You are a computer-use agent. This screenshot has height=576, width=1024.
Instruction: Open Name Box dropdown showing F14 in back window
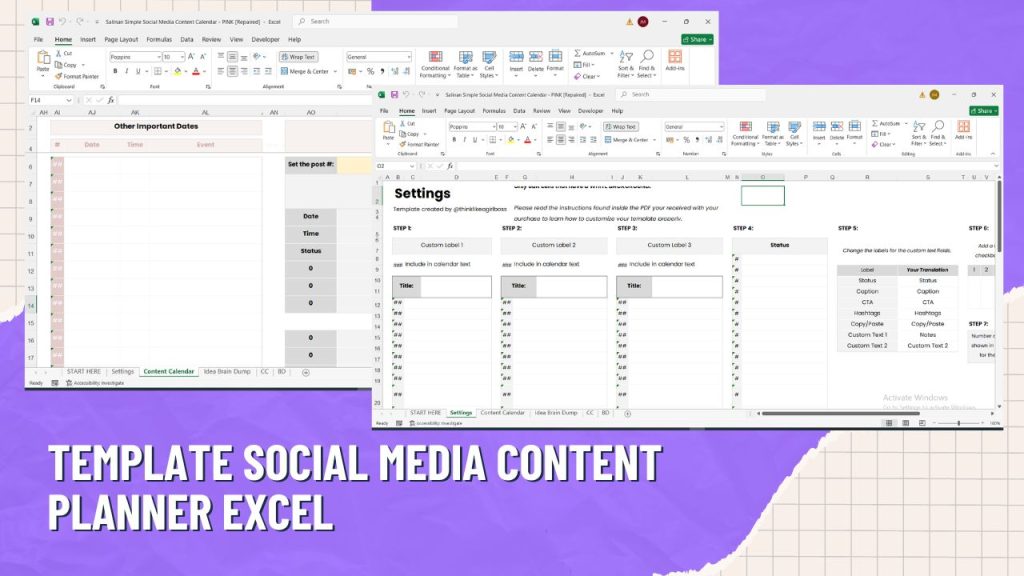pyautogui.click(x=69, y=100)
